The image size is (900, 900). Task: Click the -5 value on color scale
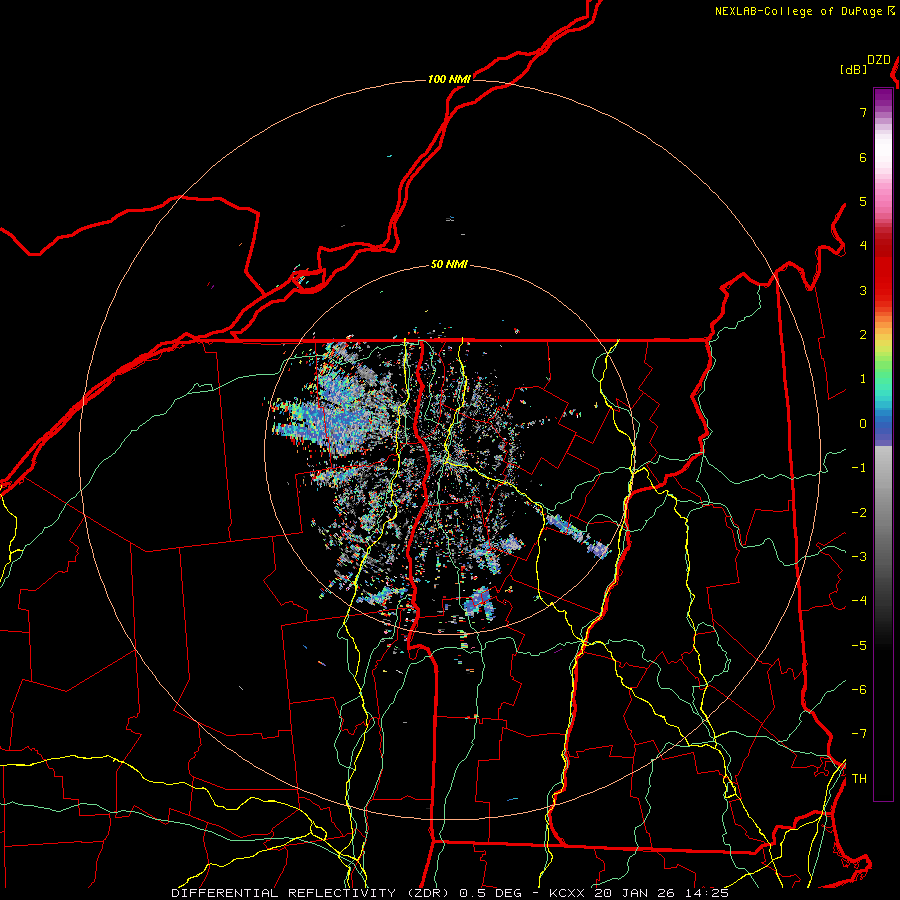click(859, 646)
